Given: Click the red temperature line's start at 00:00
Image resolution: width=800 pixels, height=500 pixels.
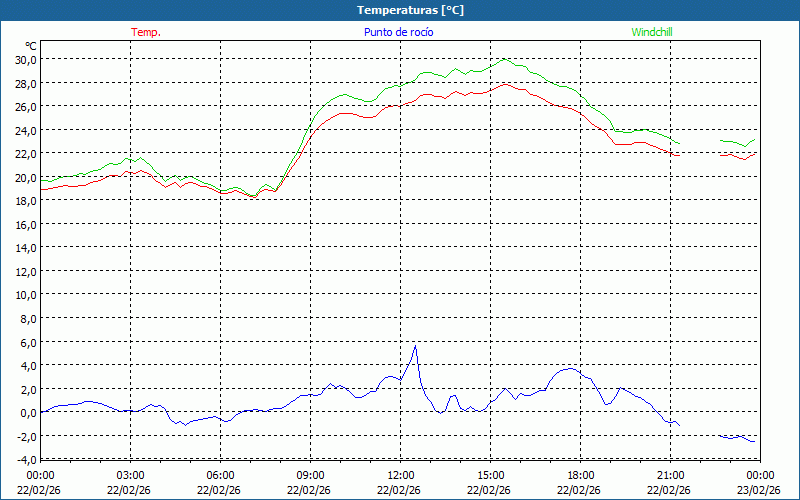Looking at the screenshot, I should (42, 189).
